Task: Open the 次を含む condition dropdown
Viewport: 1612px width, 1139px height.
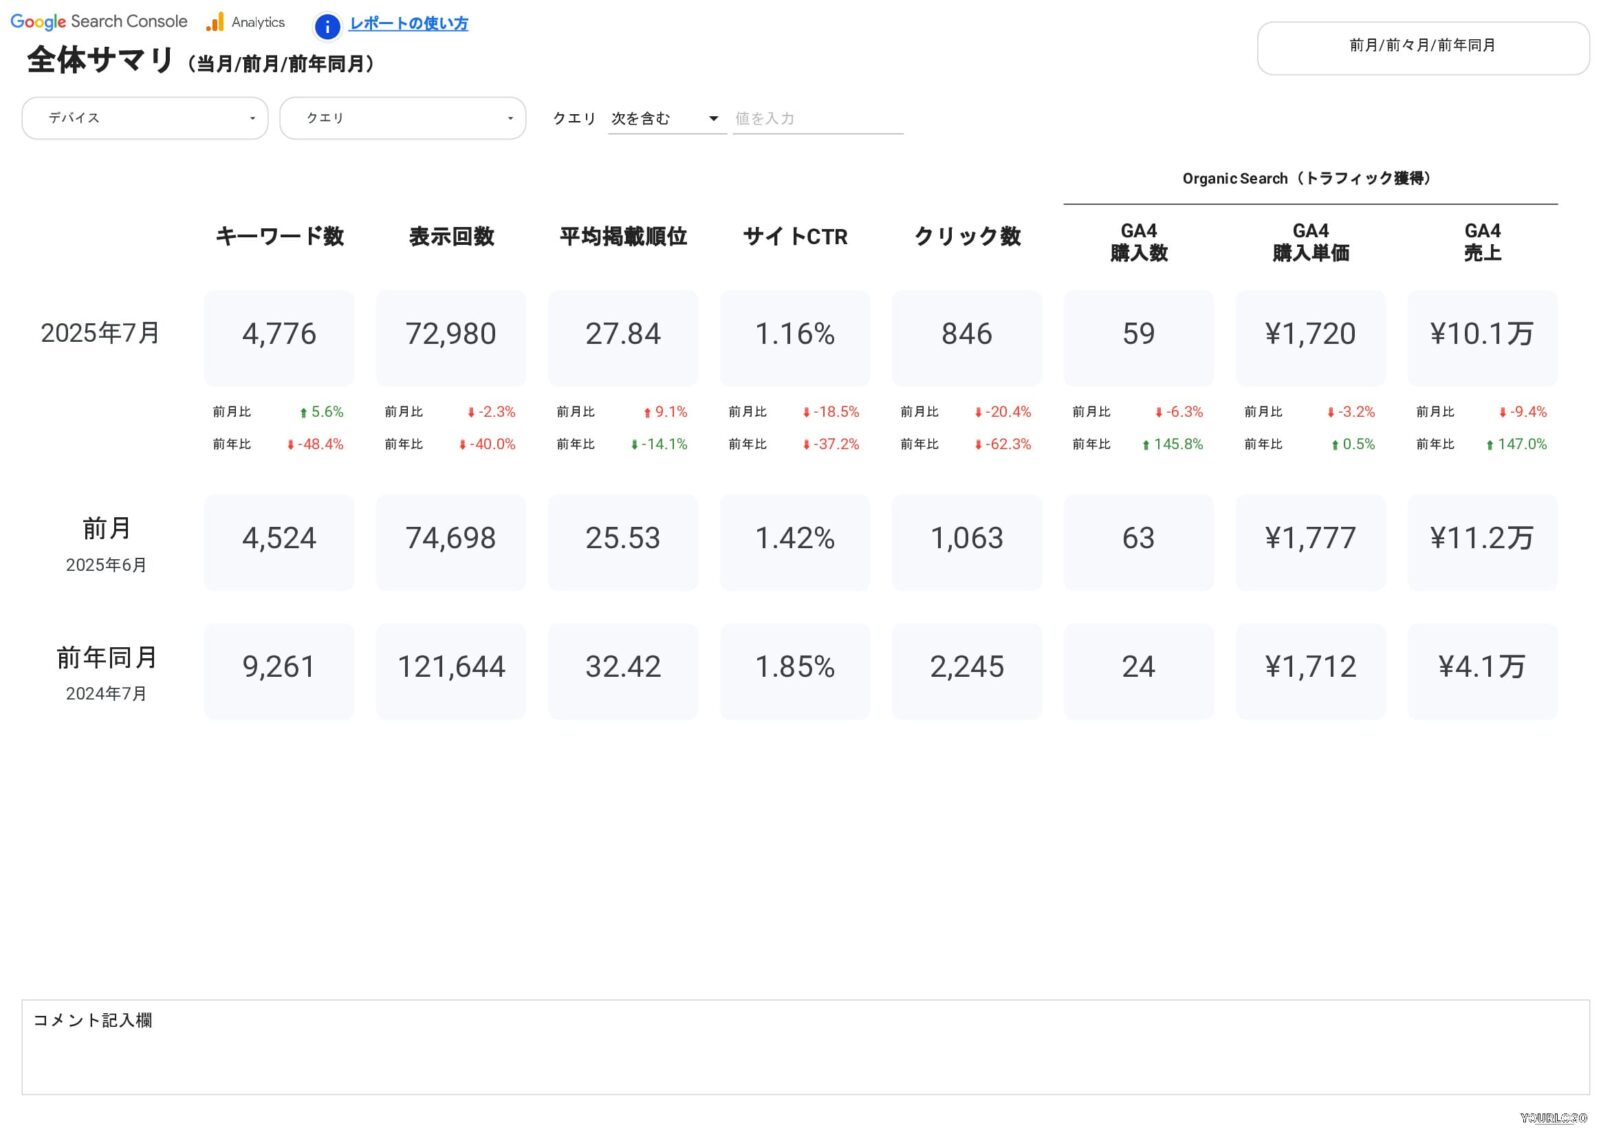Action: pos(666,119)
